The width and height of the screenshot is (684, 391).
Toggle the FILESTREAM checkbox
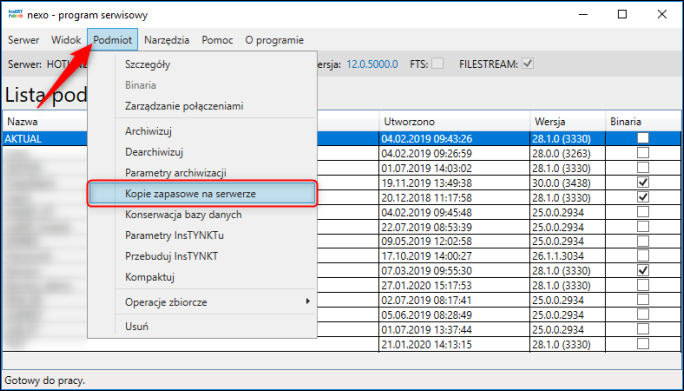528,64
